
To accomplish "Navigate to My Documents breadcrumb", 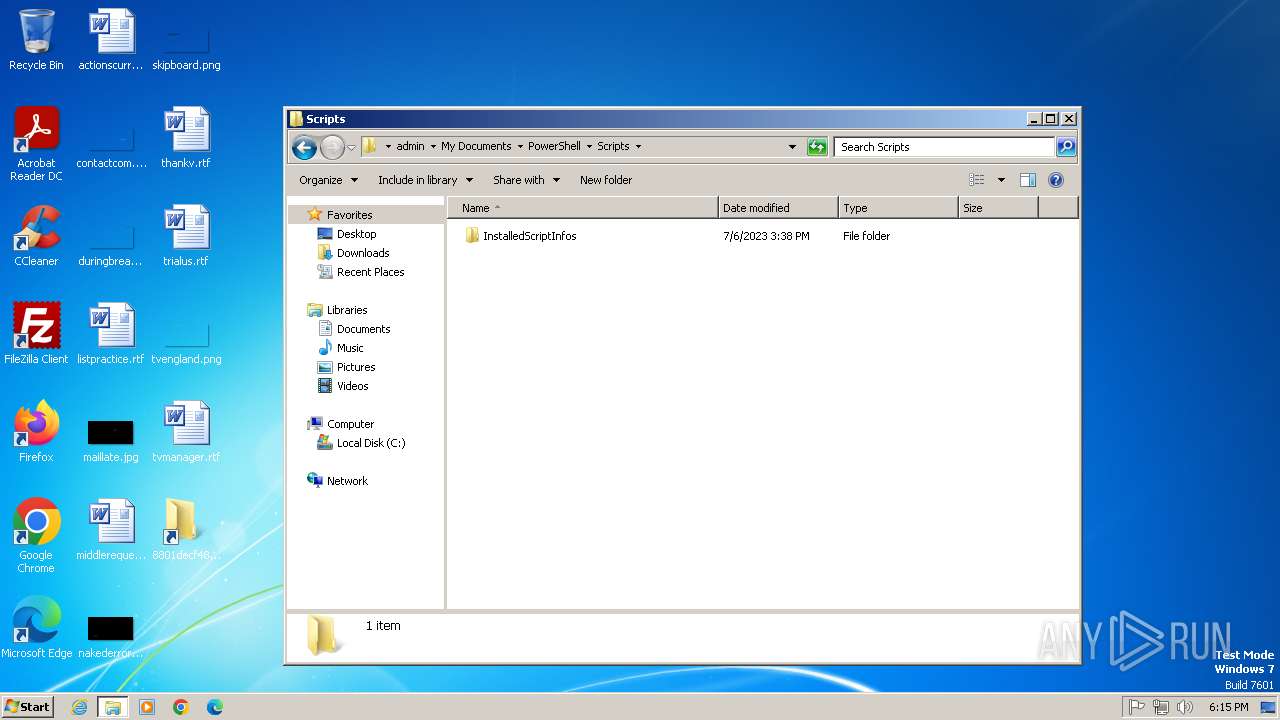I will pos(476,146).
